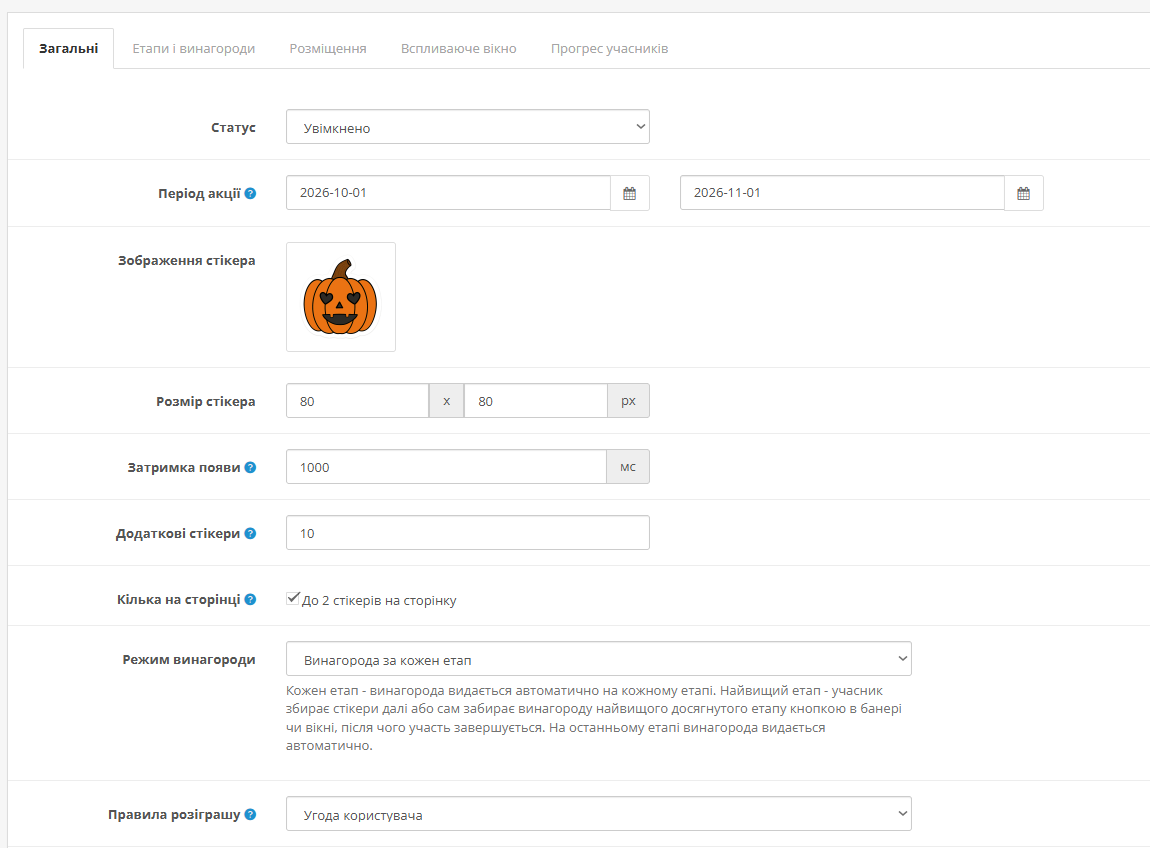1150x848 pixels.
Task: Click the 'Режим винагороди' label
Action: 188,659
